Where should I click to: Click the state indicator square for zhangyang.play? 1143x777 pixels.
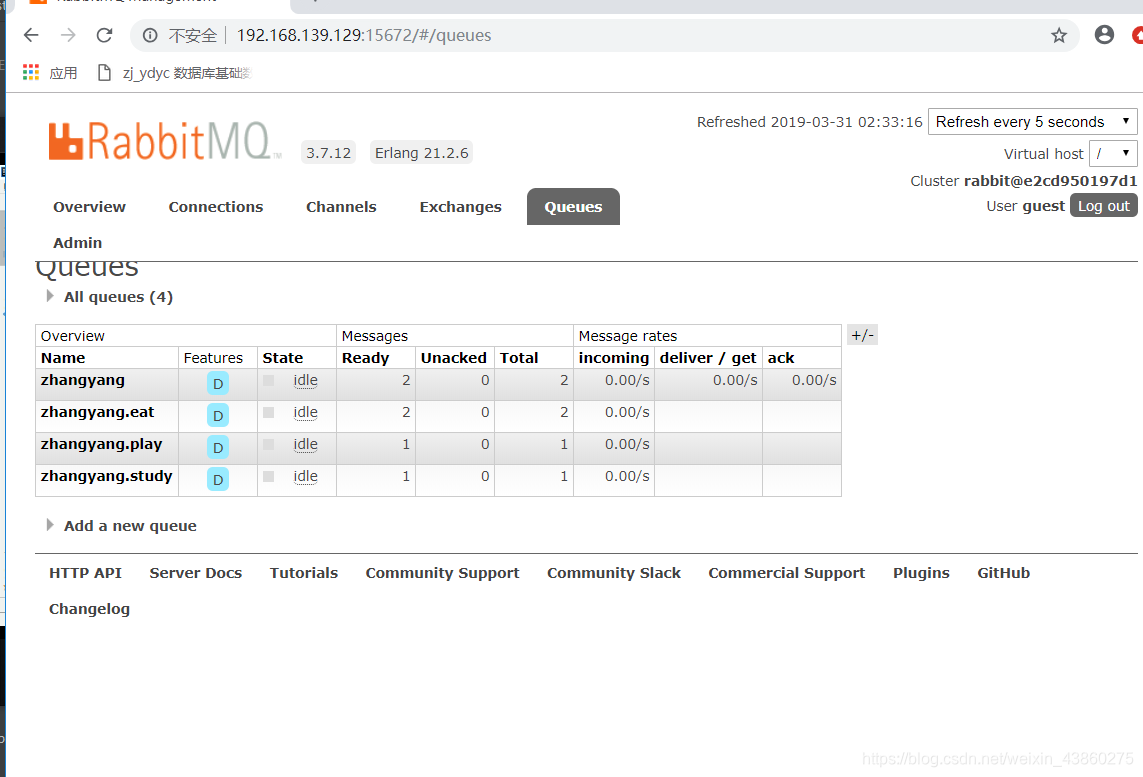(x=268, y=445)
